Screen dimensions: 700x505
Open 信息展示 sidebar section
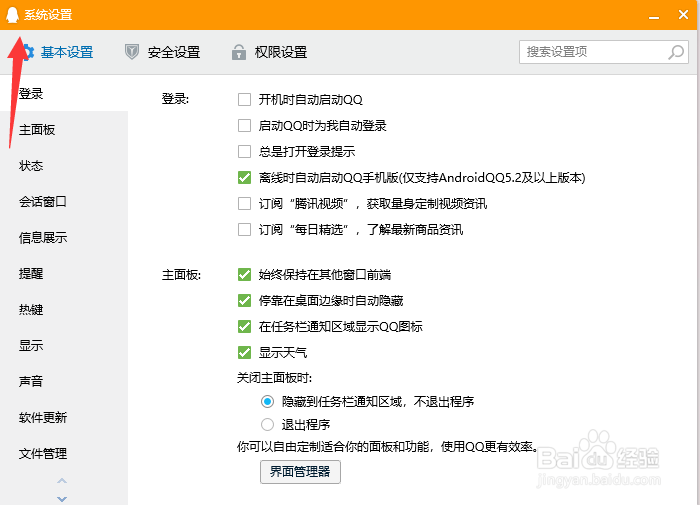[x=64, y=238]
